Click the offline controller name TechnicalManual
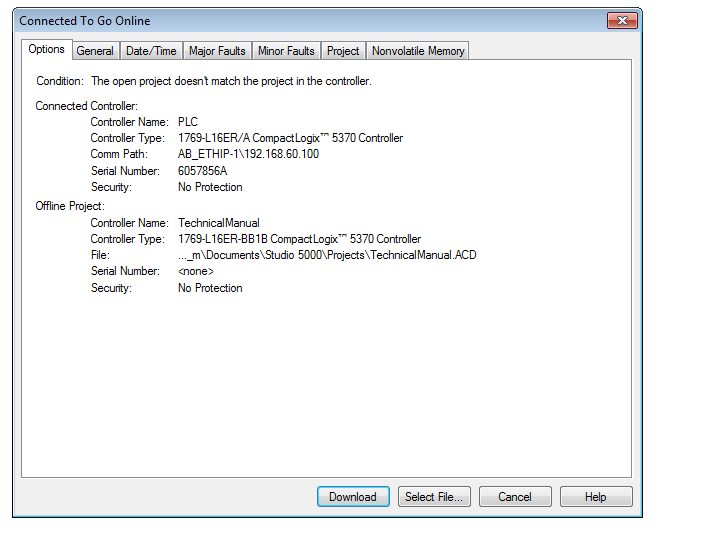706x556 pixels. 218,223
